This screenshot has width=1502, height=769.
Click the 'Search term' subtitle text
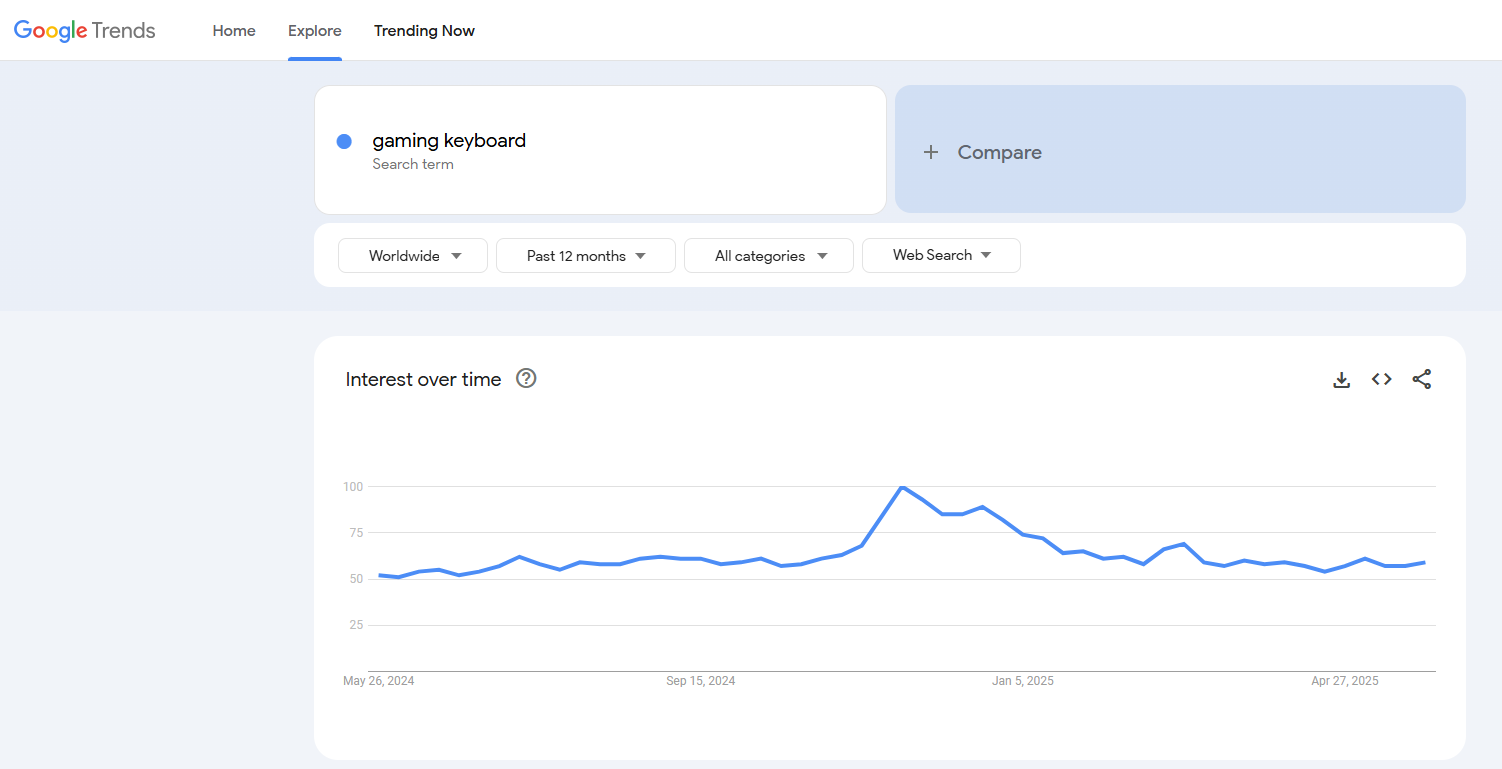413,164
